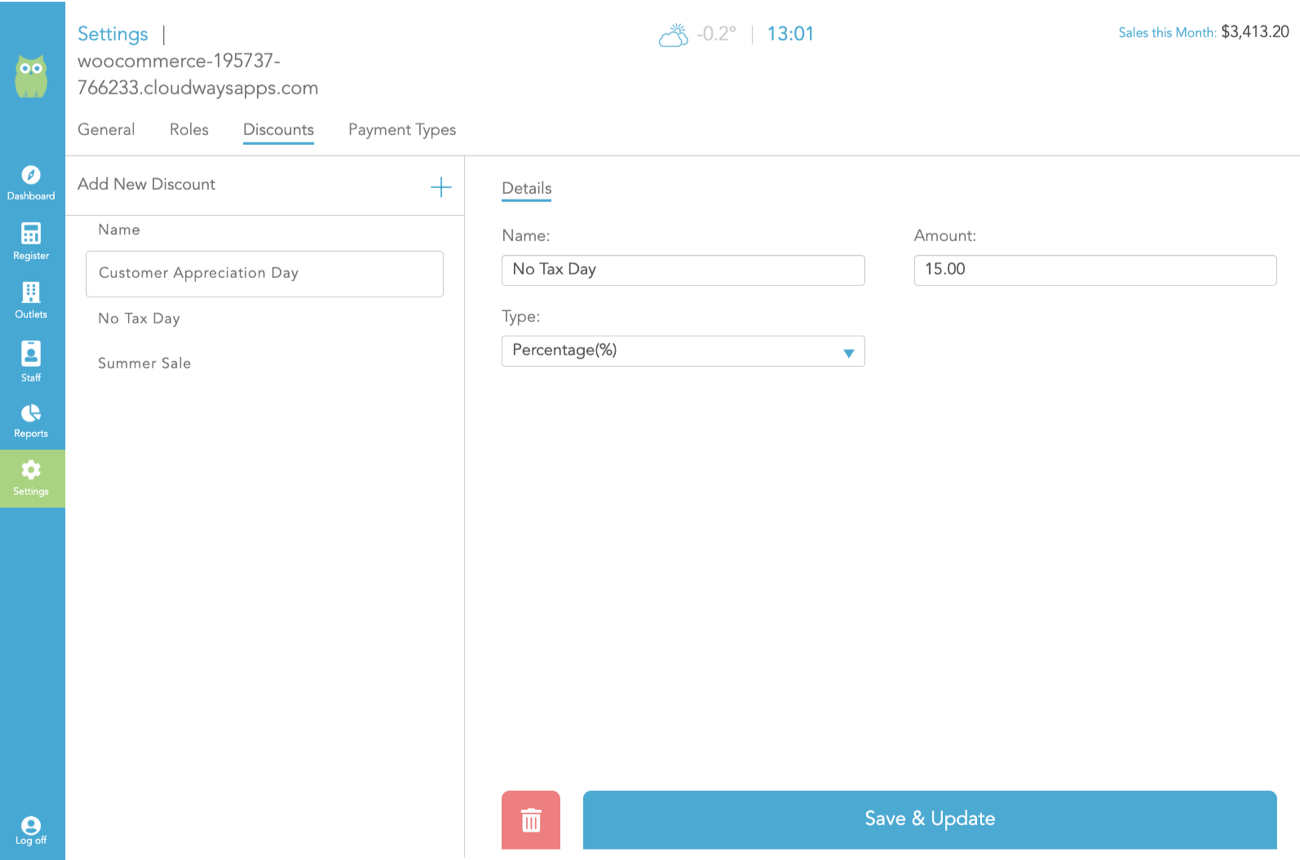This screenshot has width=1300, height=860.
Task: Click the owl logo icon
Action: 31,76
